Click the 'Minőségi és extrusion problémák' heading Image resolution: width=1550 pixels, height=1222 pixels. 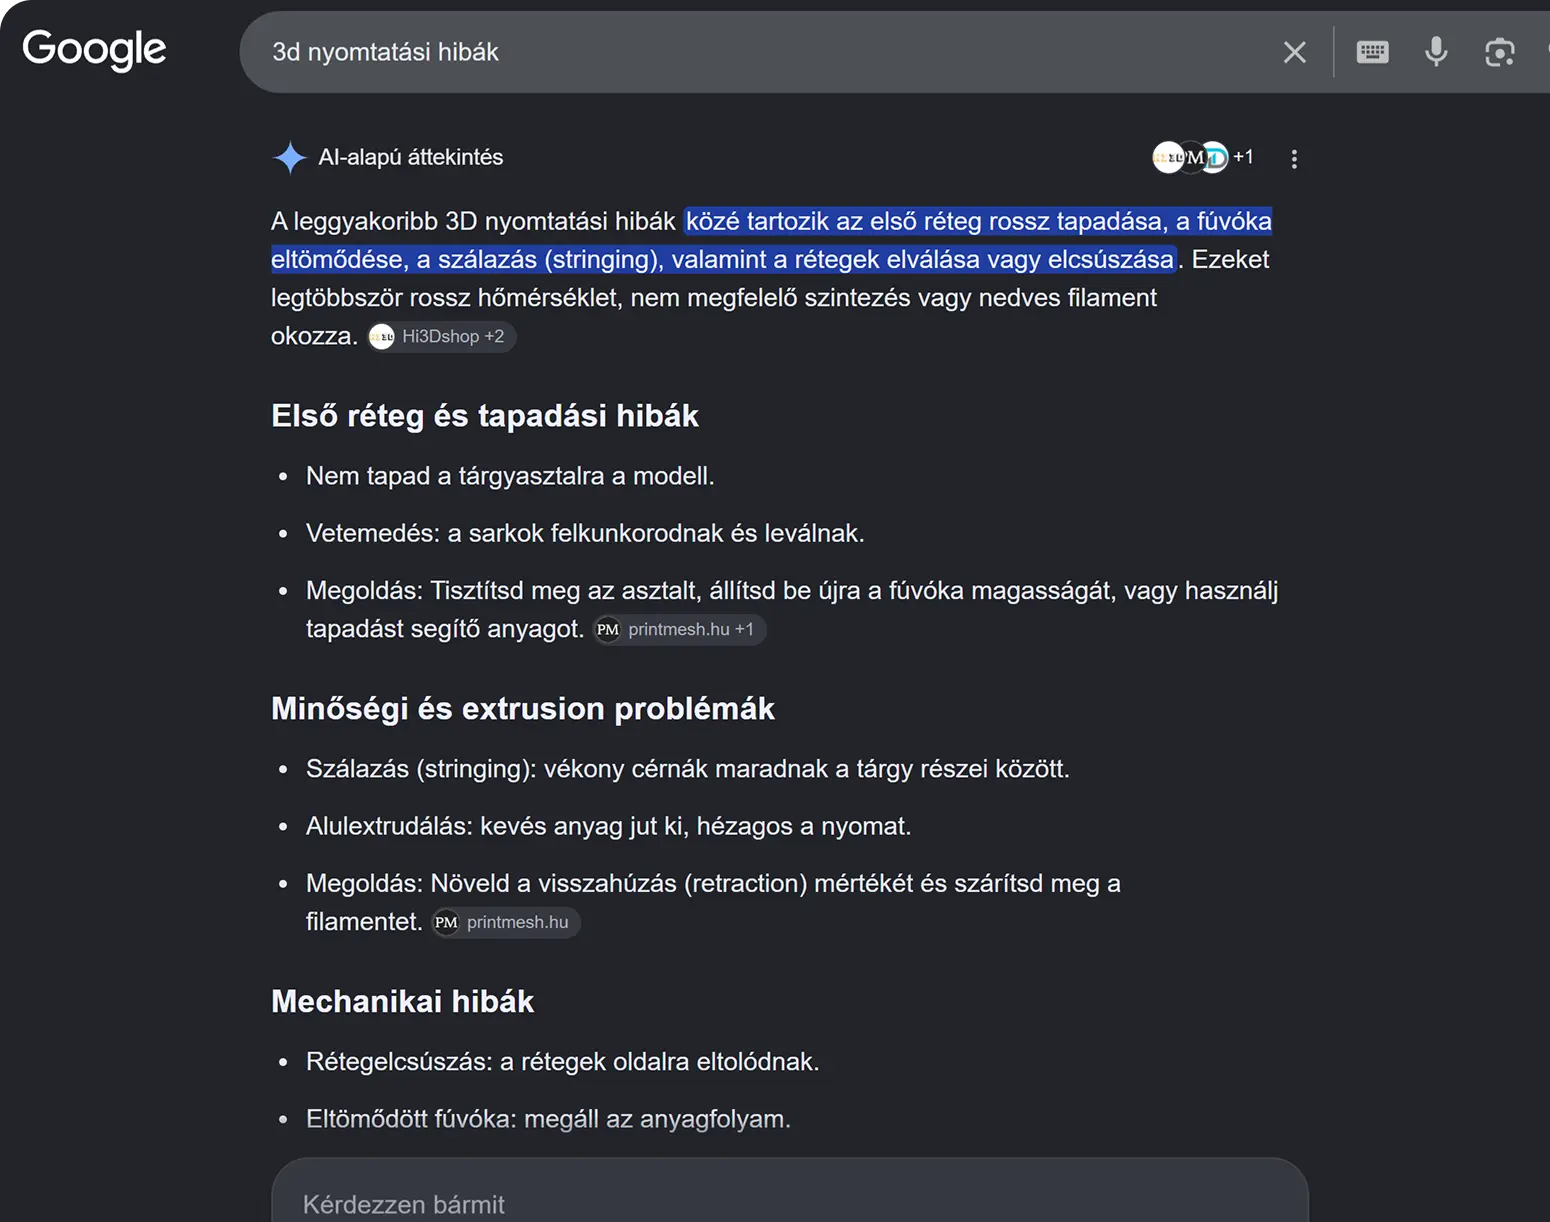(x=523, y=709)
